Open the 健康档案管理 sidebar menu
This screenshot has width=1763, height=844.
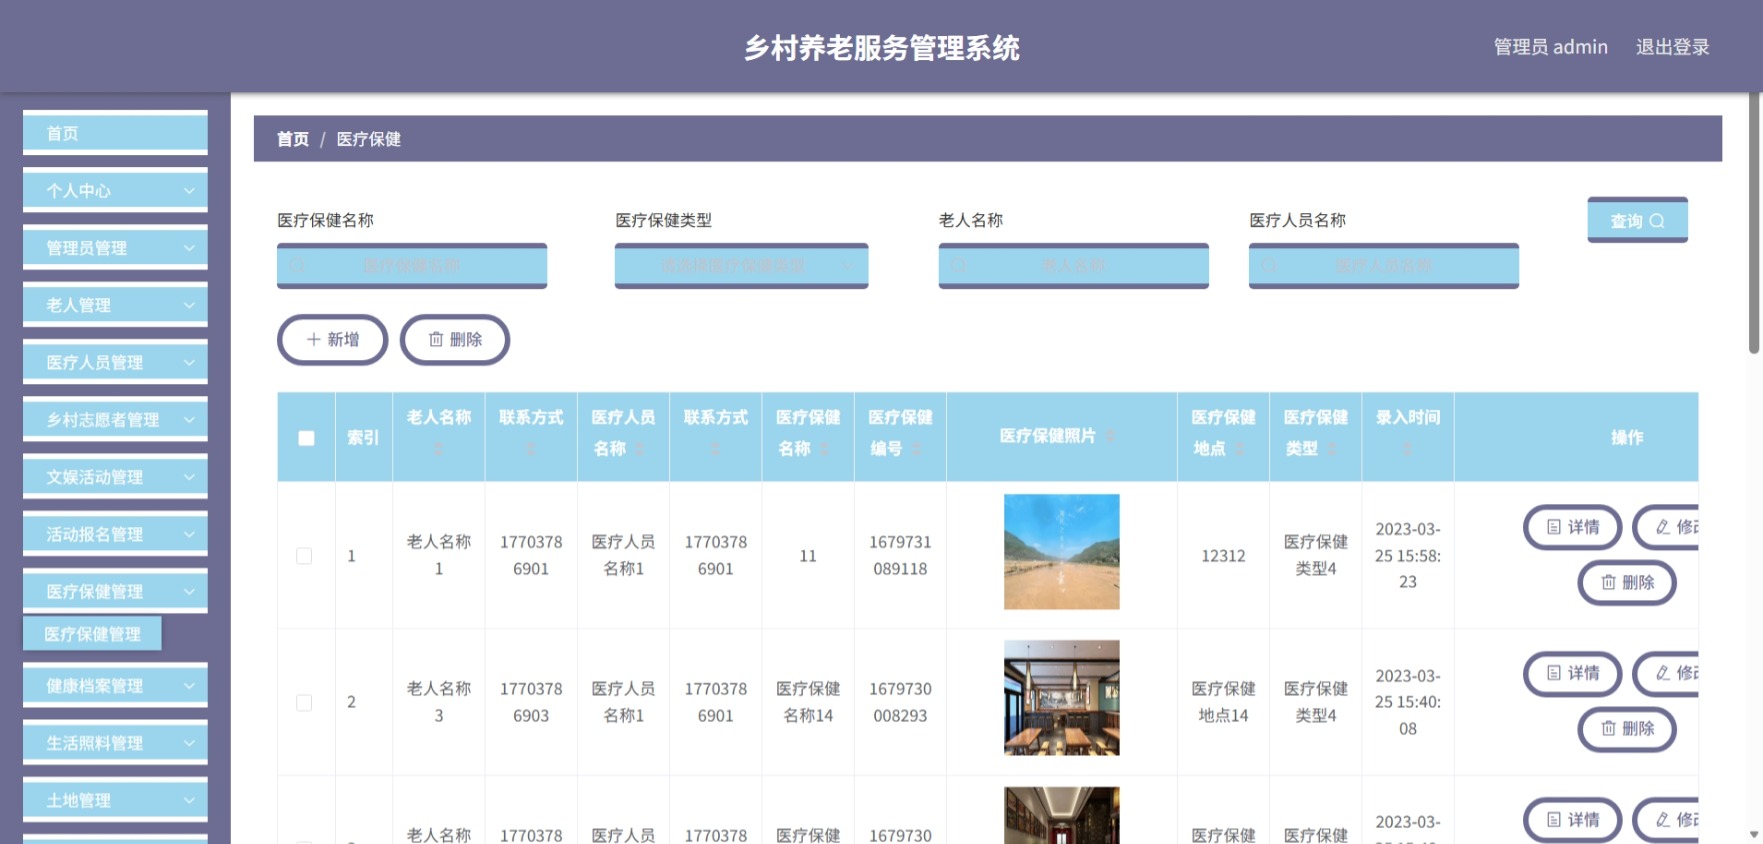point(115,686)
